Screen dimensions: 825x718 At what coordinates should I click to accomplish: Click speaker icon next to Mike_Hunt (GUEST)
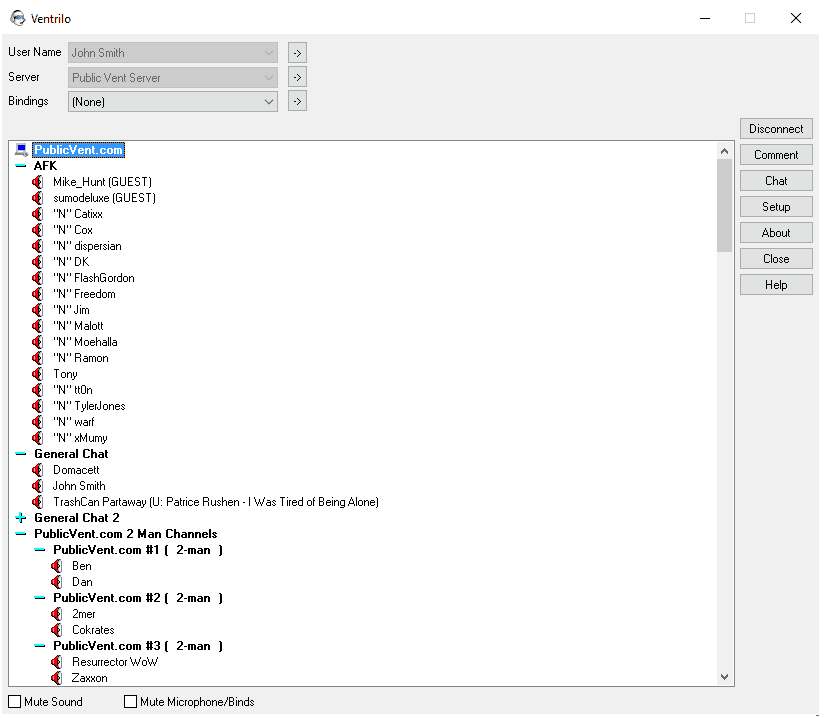point(37,182)
